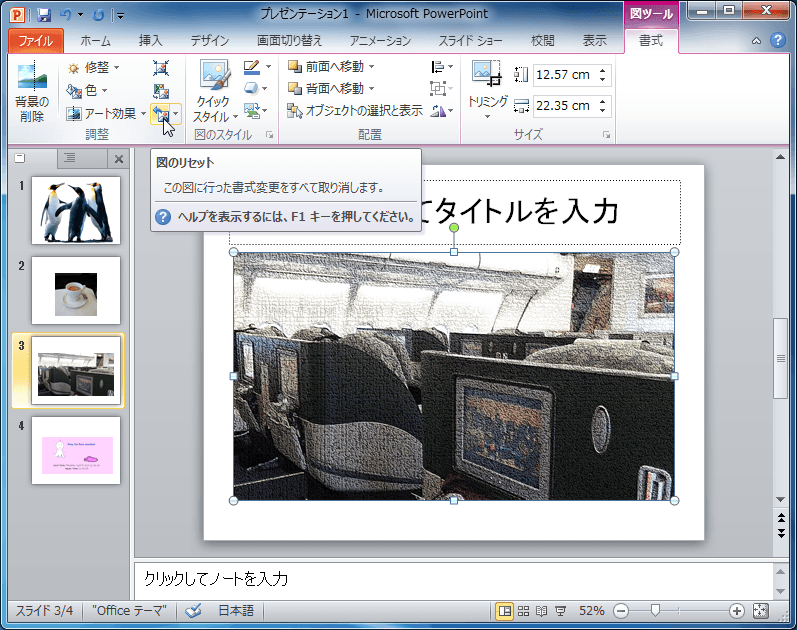Open Customize Quick Access Toolbar dropdown
The width and height of the screenshot is (797, 630).
coord(120,16)
